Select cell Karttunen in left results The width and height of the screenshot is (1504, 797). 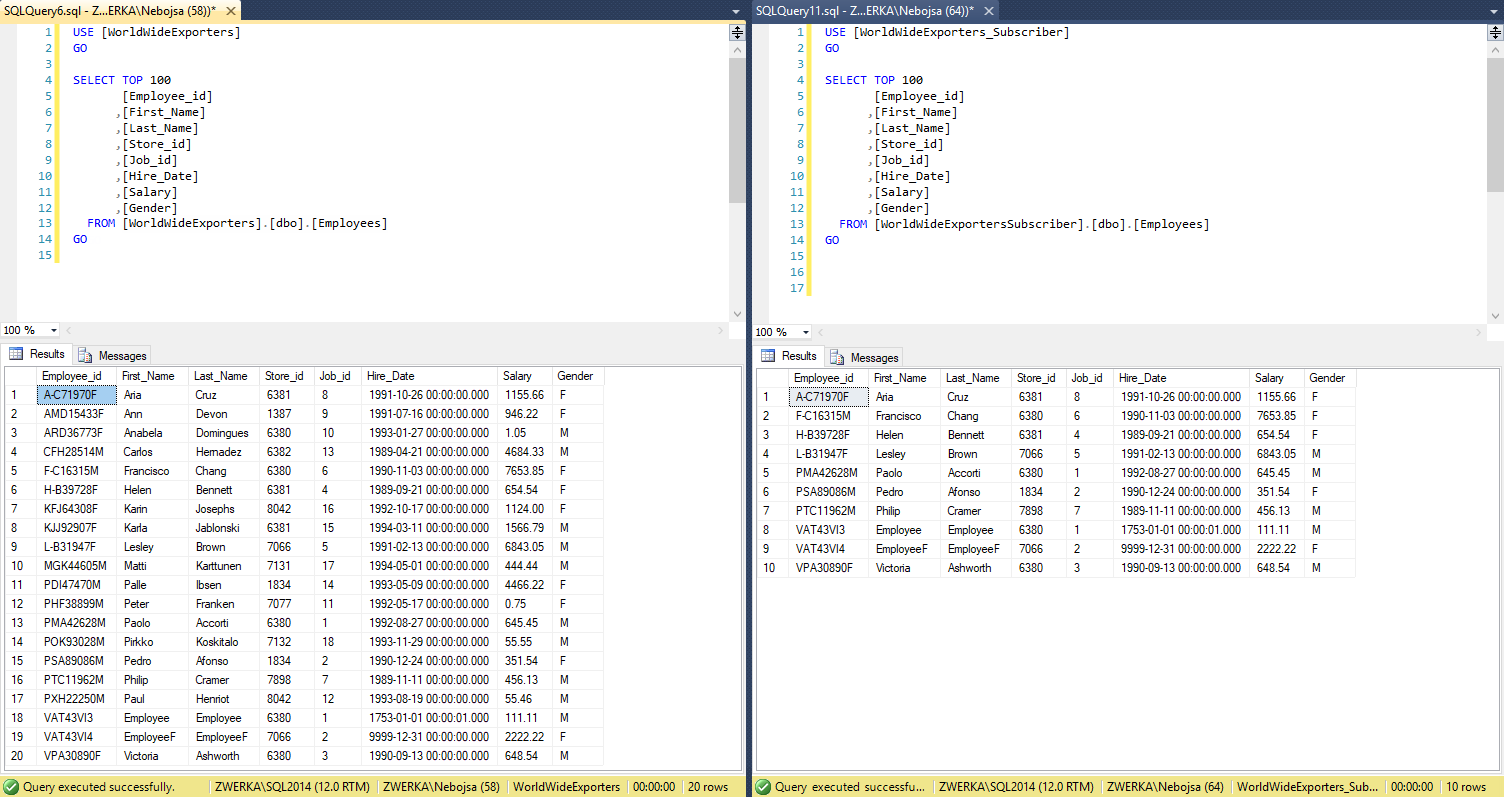[x=224, y=566]
